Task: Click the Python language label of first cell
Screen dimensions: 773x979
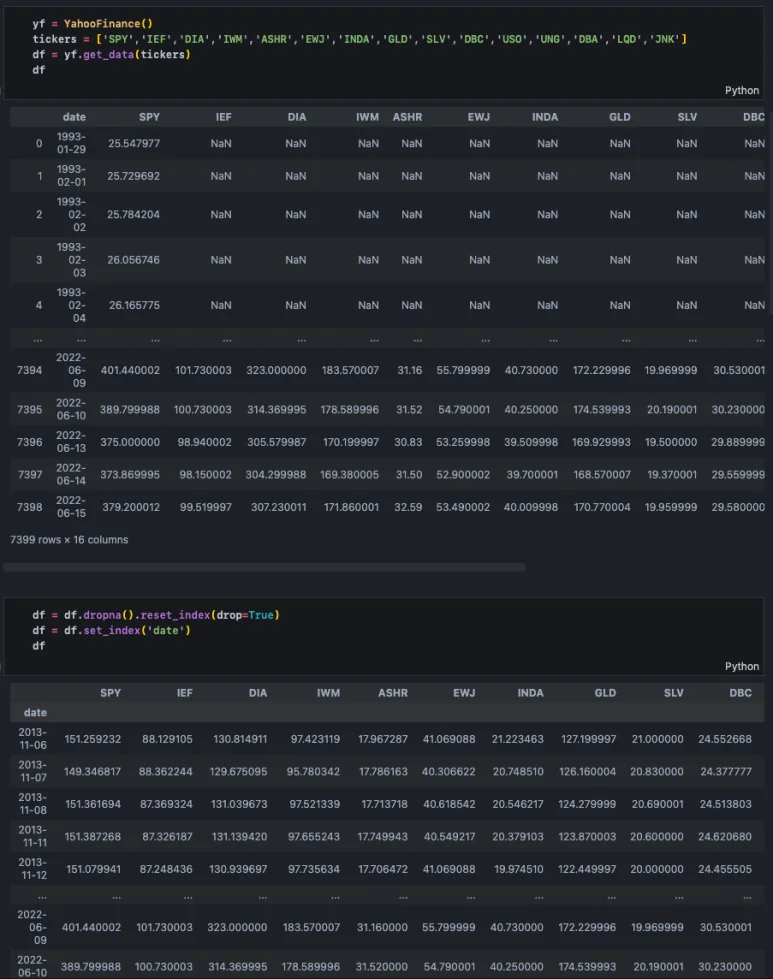Action: (742, 90)
